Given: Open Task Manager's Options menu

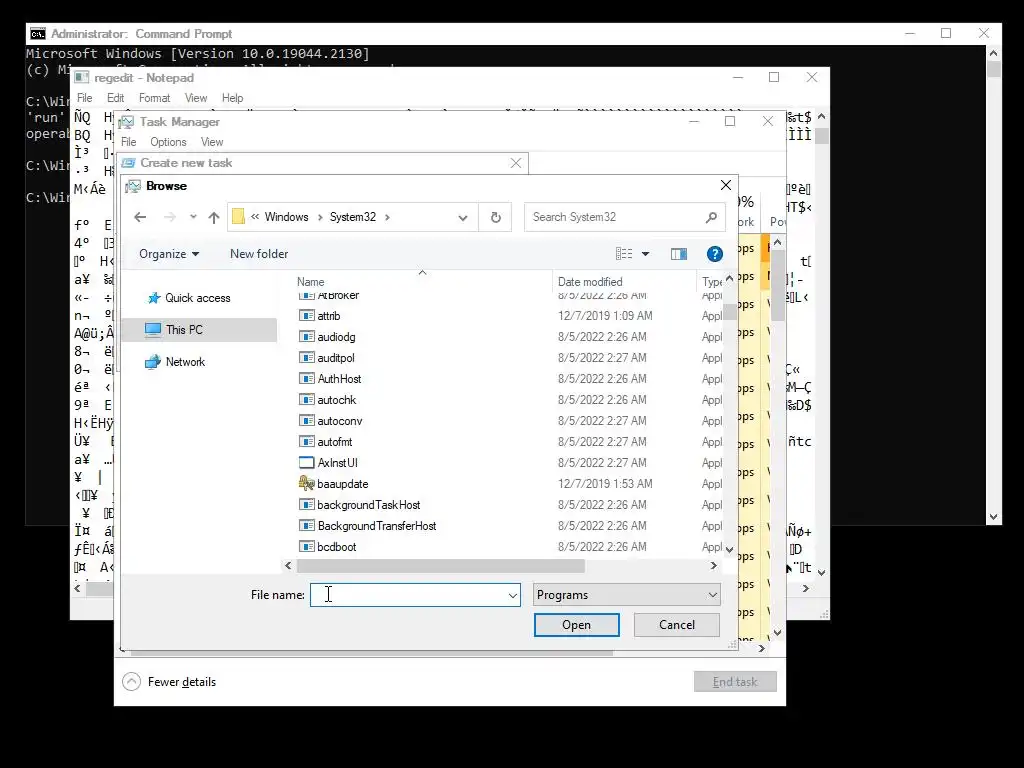Looking at the screenshot, I should click(x=168, y=142).
